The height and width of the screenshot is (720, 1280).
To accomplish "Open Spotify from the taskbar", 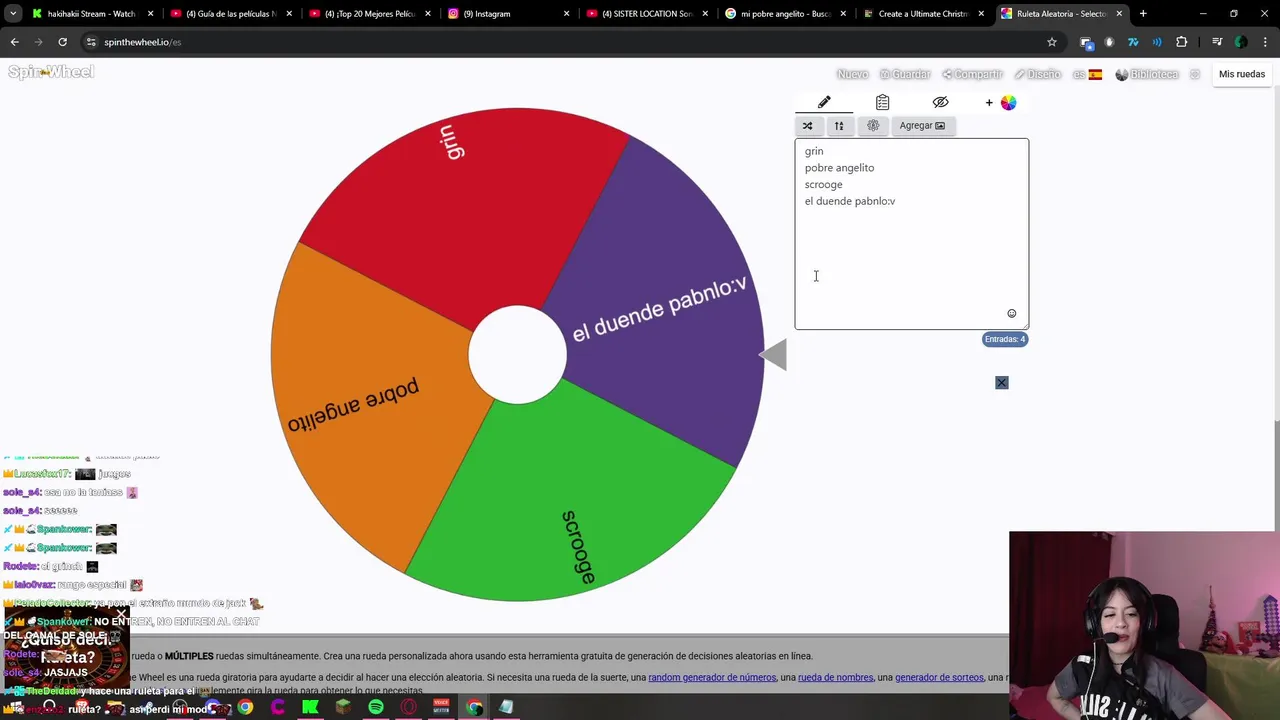I will 376,707.
